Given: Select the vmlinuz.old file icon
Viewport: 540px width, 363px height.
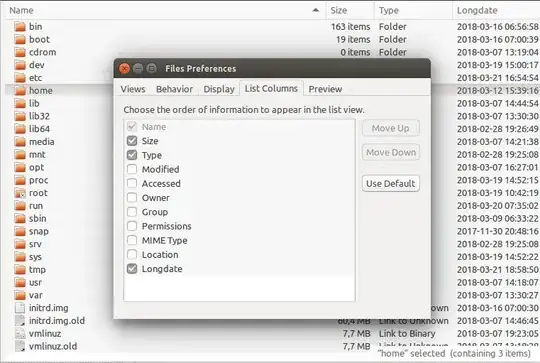Looking at the screenshot, I should (20, 346).
